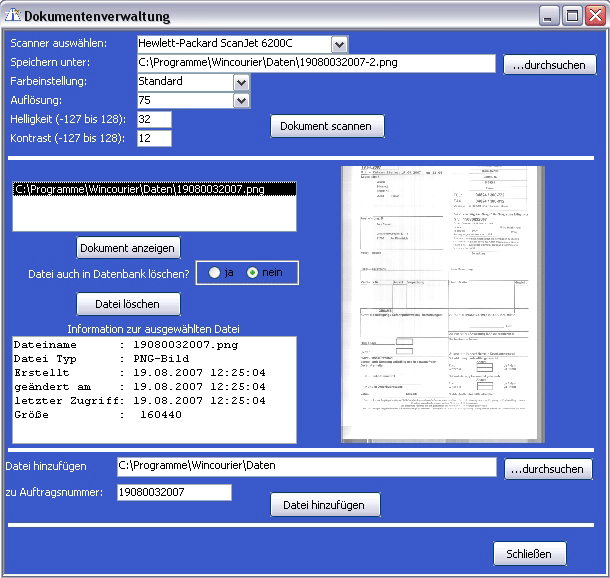Focus the zu Auftragsnummer text field
610x578 pixels.
click(174, 492)
